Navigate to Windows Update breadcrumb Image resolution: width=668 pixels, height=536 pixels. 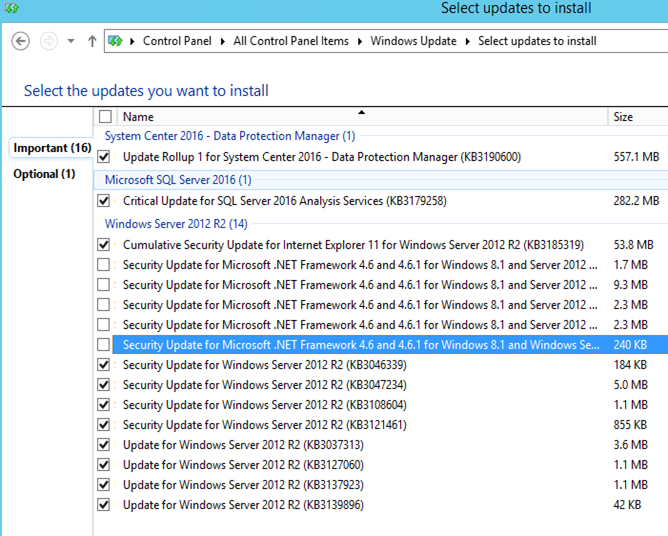click(413, 41)
